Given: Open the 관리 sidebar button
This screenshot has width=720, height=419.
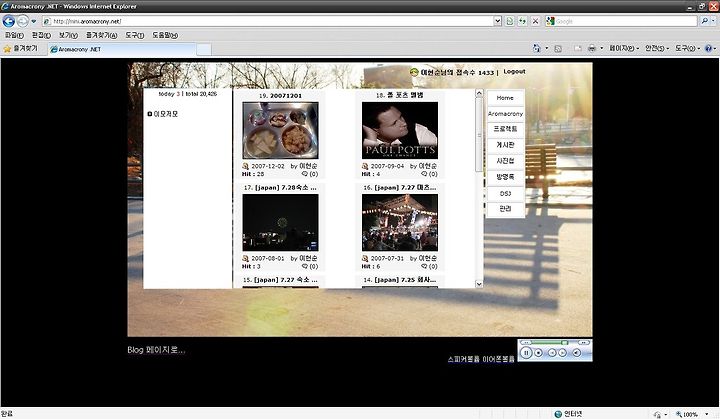Looking at the screenshot, I should [505, 209].
